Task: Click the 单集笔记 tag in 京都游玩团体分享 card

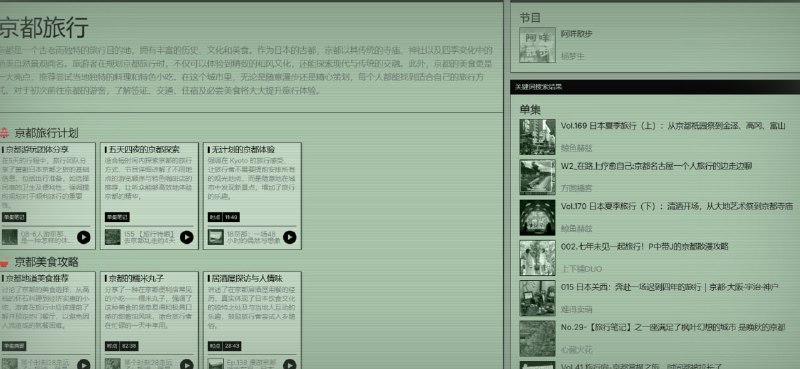Action: (14, 217)
